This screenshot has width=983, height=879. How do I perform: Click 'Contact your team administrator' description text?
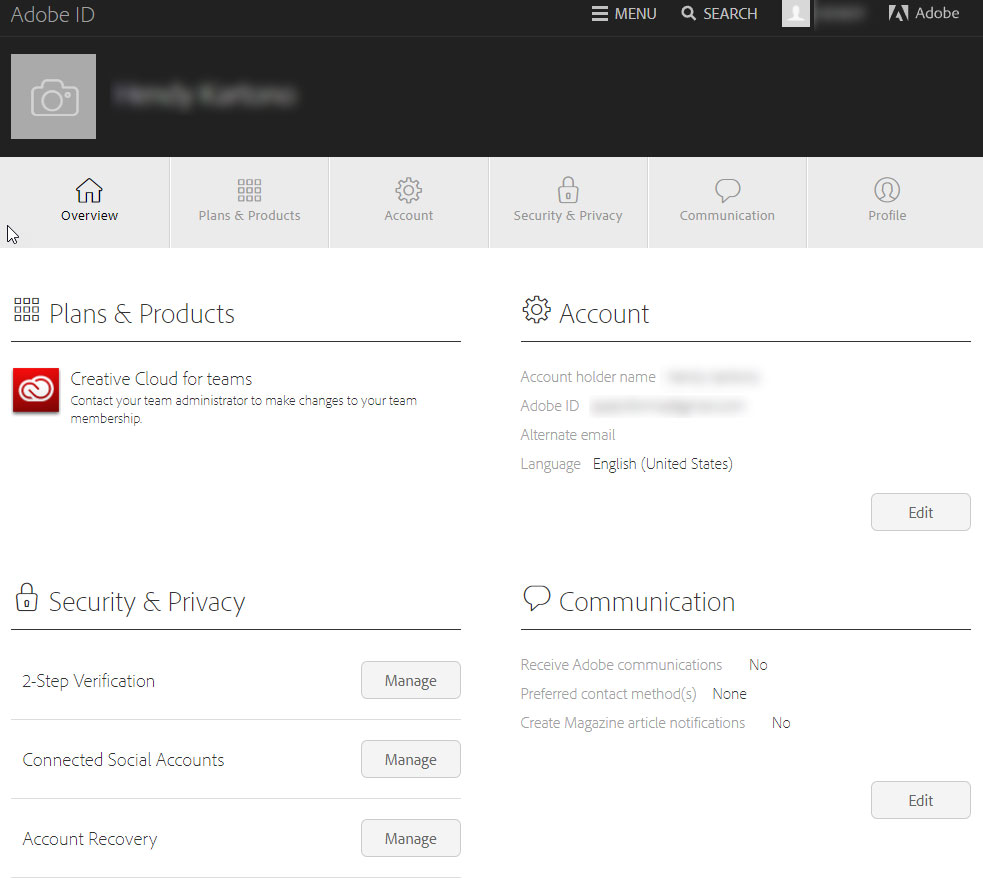click(x=243, y=409)
